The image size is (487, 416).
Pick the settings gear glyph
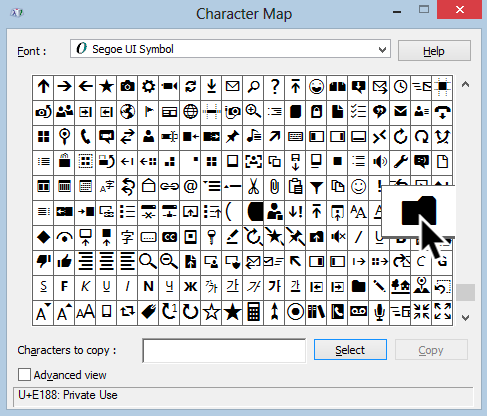pyautogui.click(x=148, y=87)
